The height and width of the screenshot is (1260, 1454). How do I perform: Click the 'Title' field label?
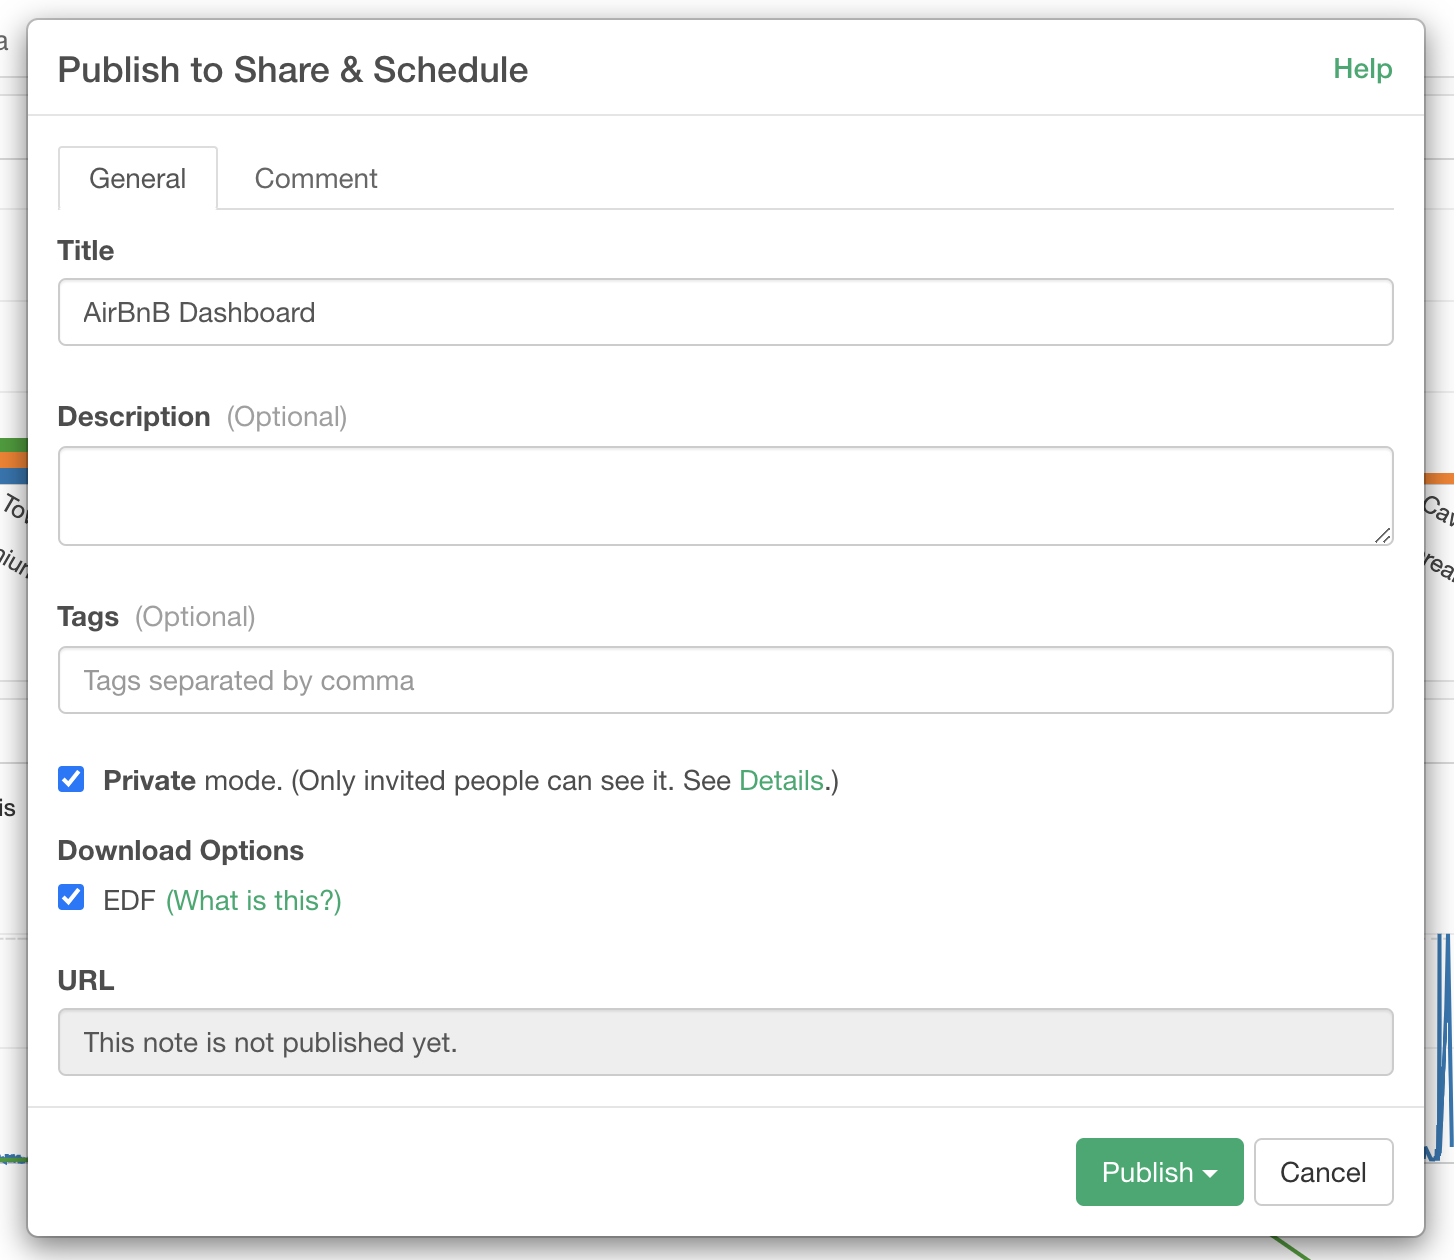point(86,251)
